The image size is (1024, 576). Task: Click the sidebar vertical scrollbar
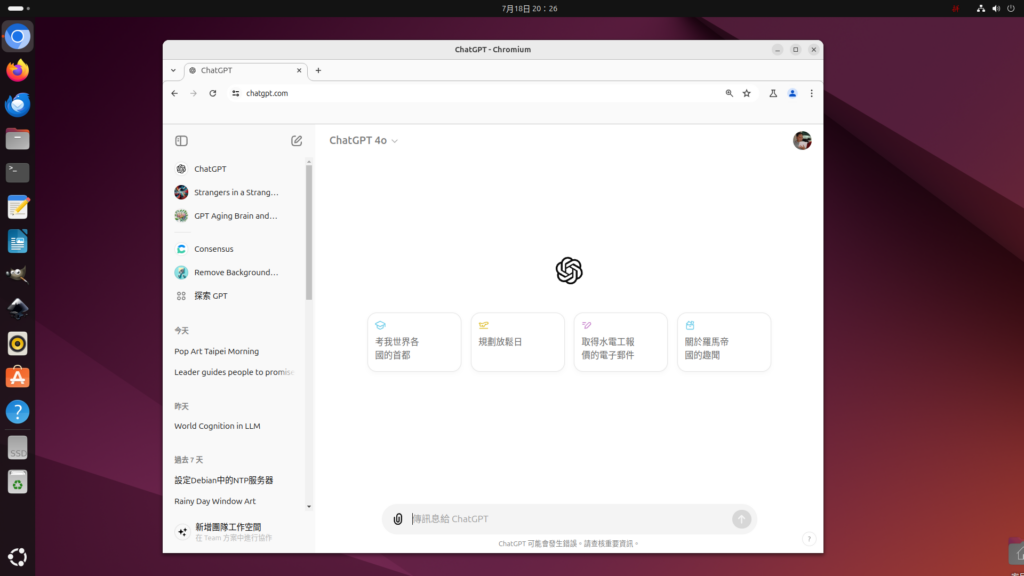click(x=309, y=232)
